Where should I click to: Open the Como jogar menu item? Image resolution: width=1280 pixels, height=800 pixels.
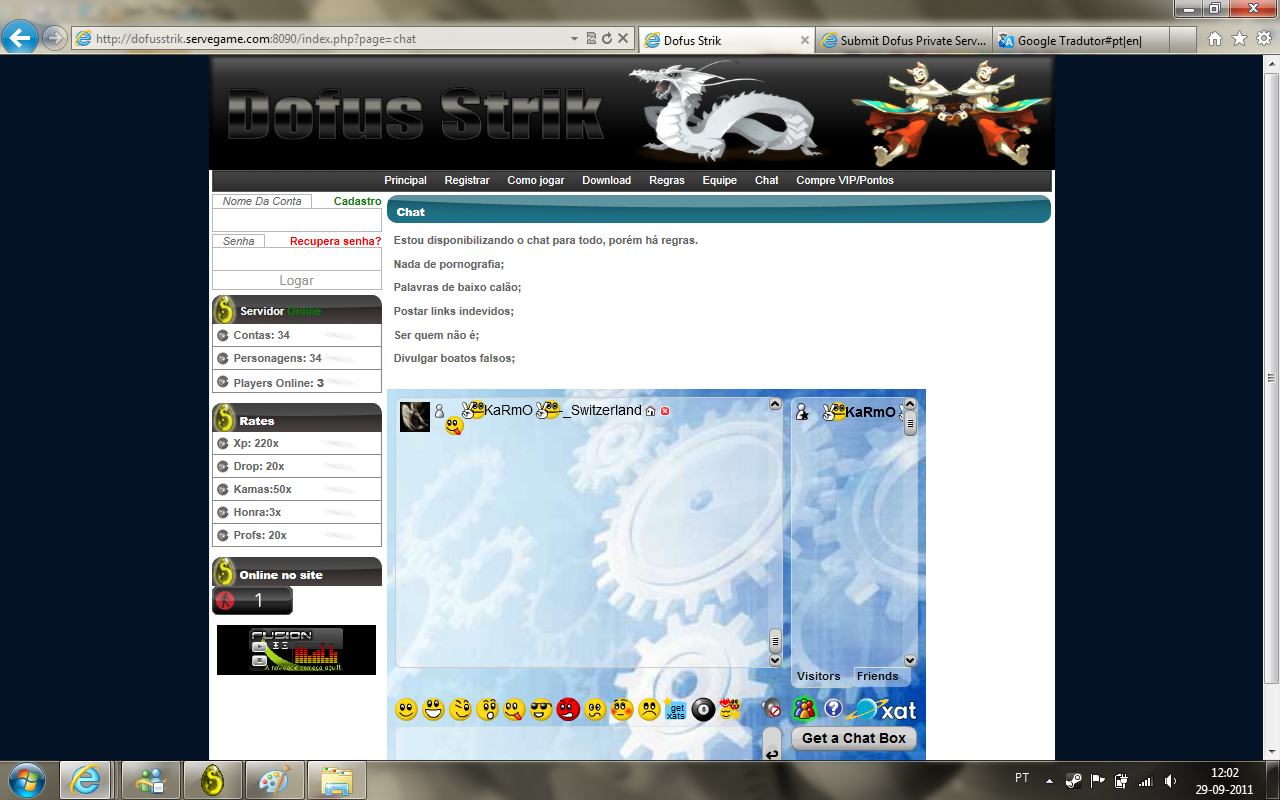[536, 180]
